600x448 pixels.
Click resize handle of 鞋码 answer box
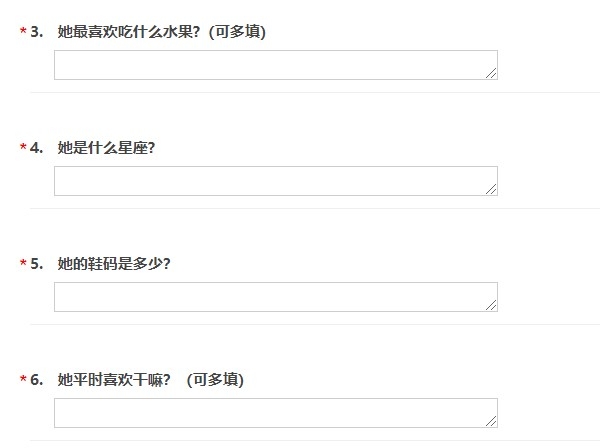coord(491,305)
